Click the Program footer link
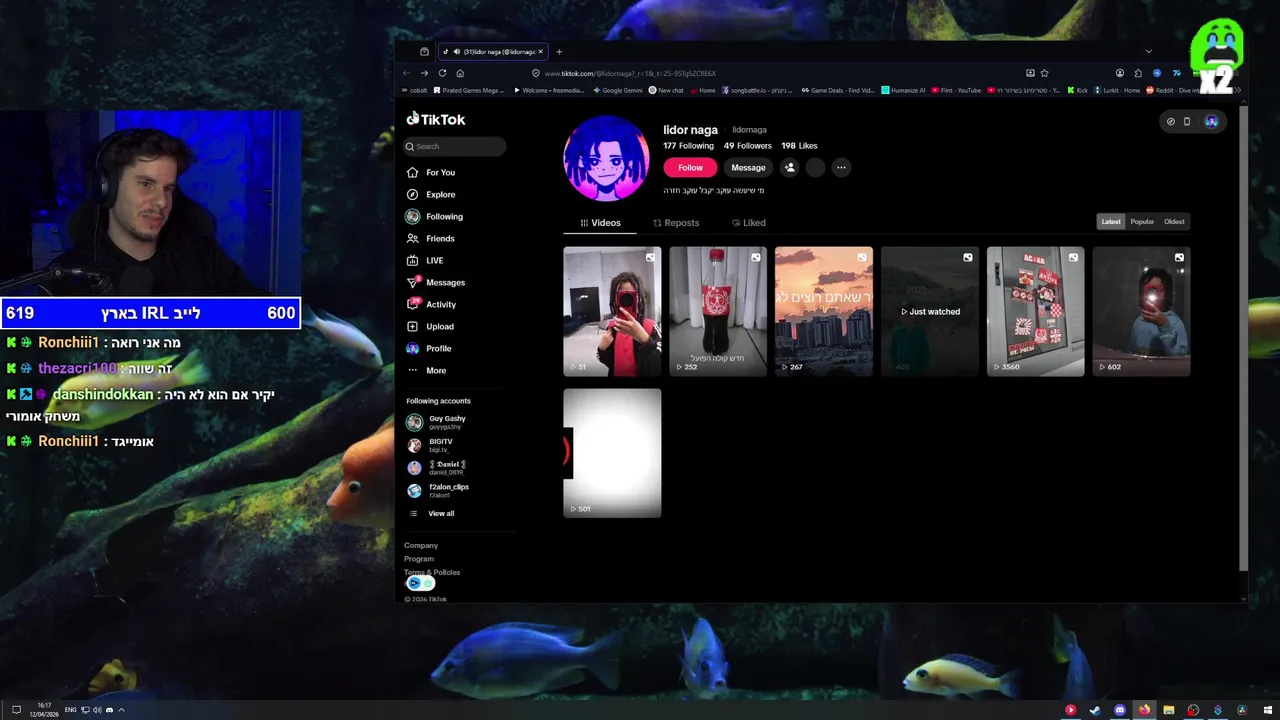Viewport: 1280px width, 720px height. pos(419,559)
